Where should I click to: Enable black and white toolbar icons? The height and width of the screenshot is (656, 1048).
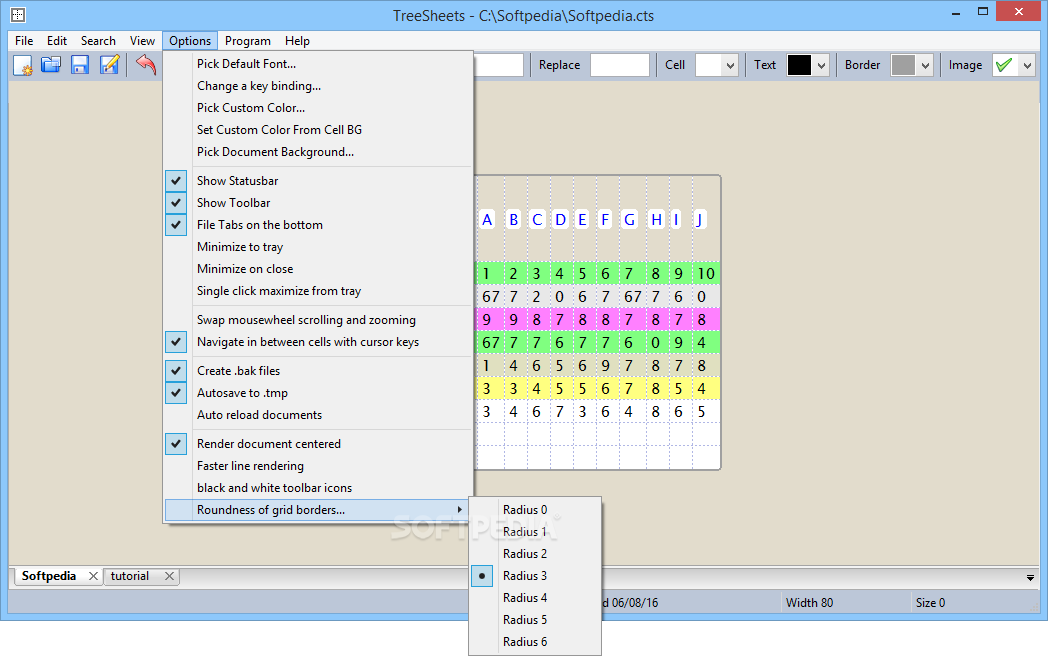[x=318, y=487]
